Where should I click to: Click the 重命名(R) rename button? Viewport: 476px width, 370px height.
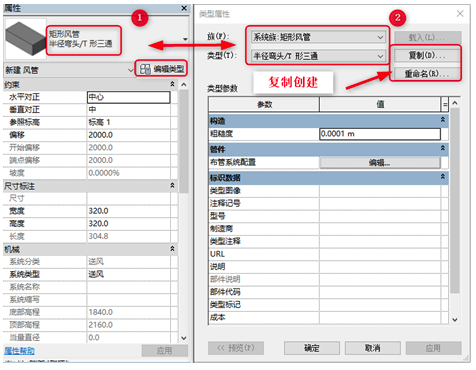428,74
